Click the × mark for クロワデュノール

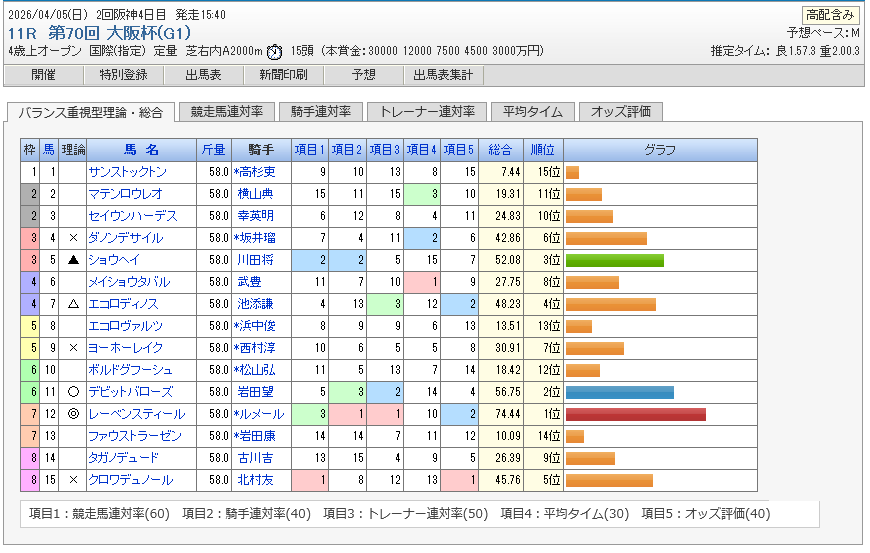click(73, 480)
